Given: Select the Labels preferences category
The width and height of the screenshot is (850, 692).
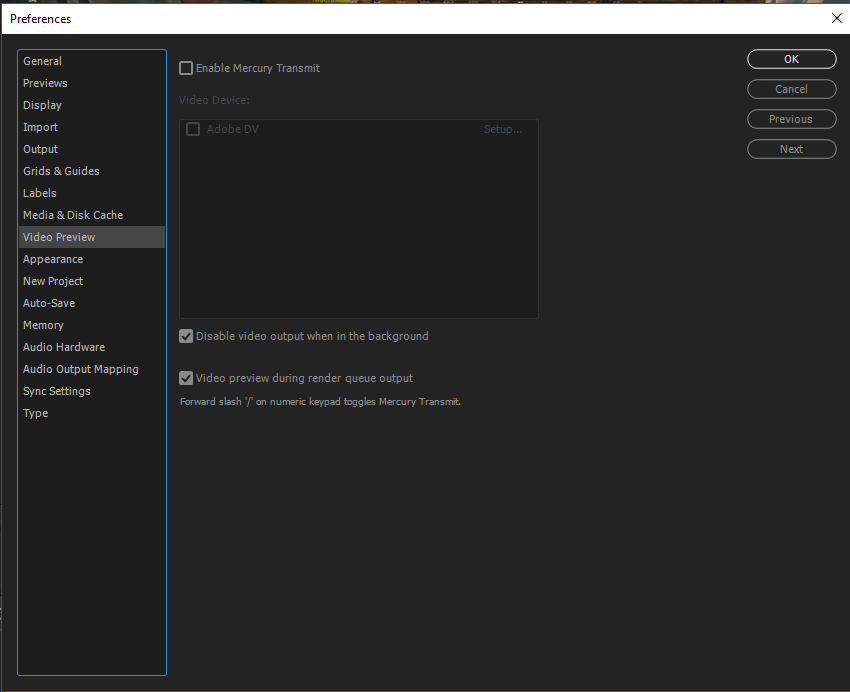Looking at the screenshot, I should (39, 193).
